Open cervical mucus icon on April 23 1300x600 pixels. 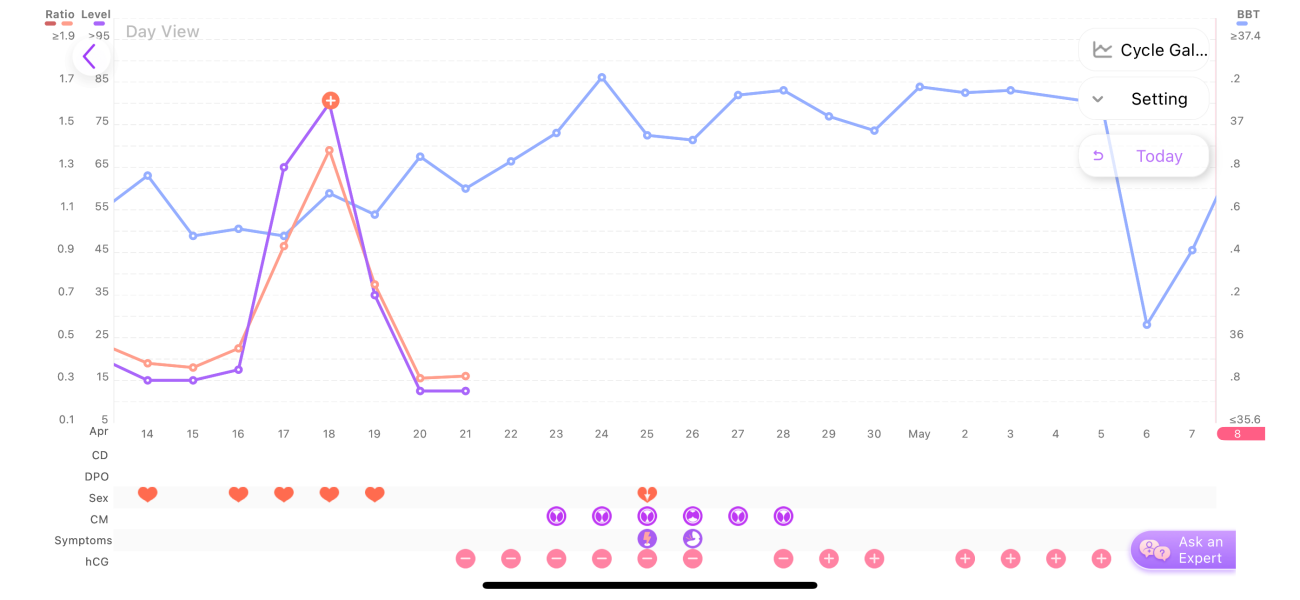click(556, 516)
